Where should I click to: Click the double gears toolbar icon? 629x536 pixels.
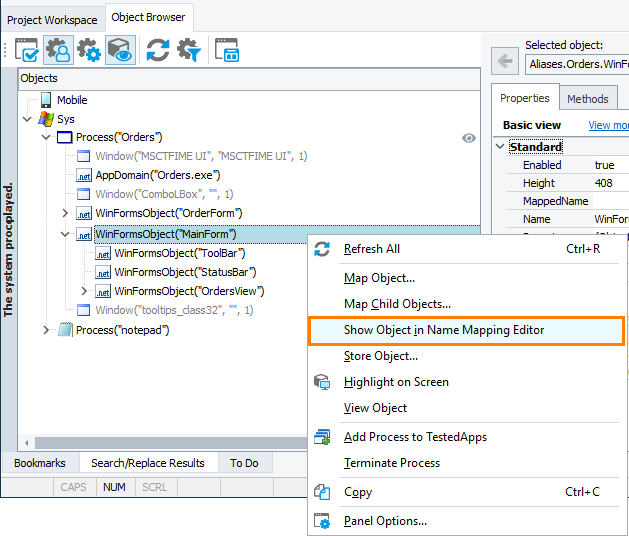tap(89, 50)
